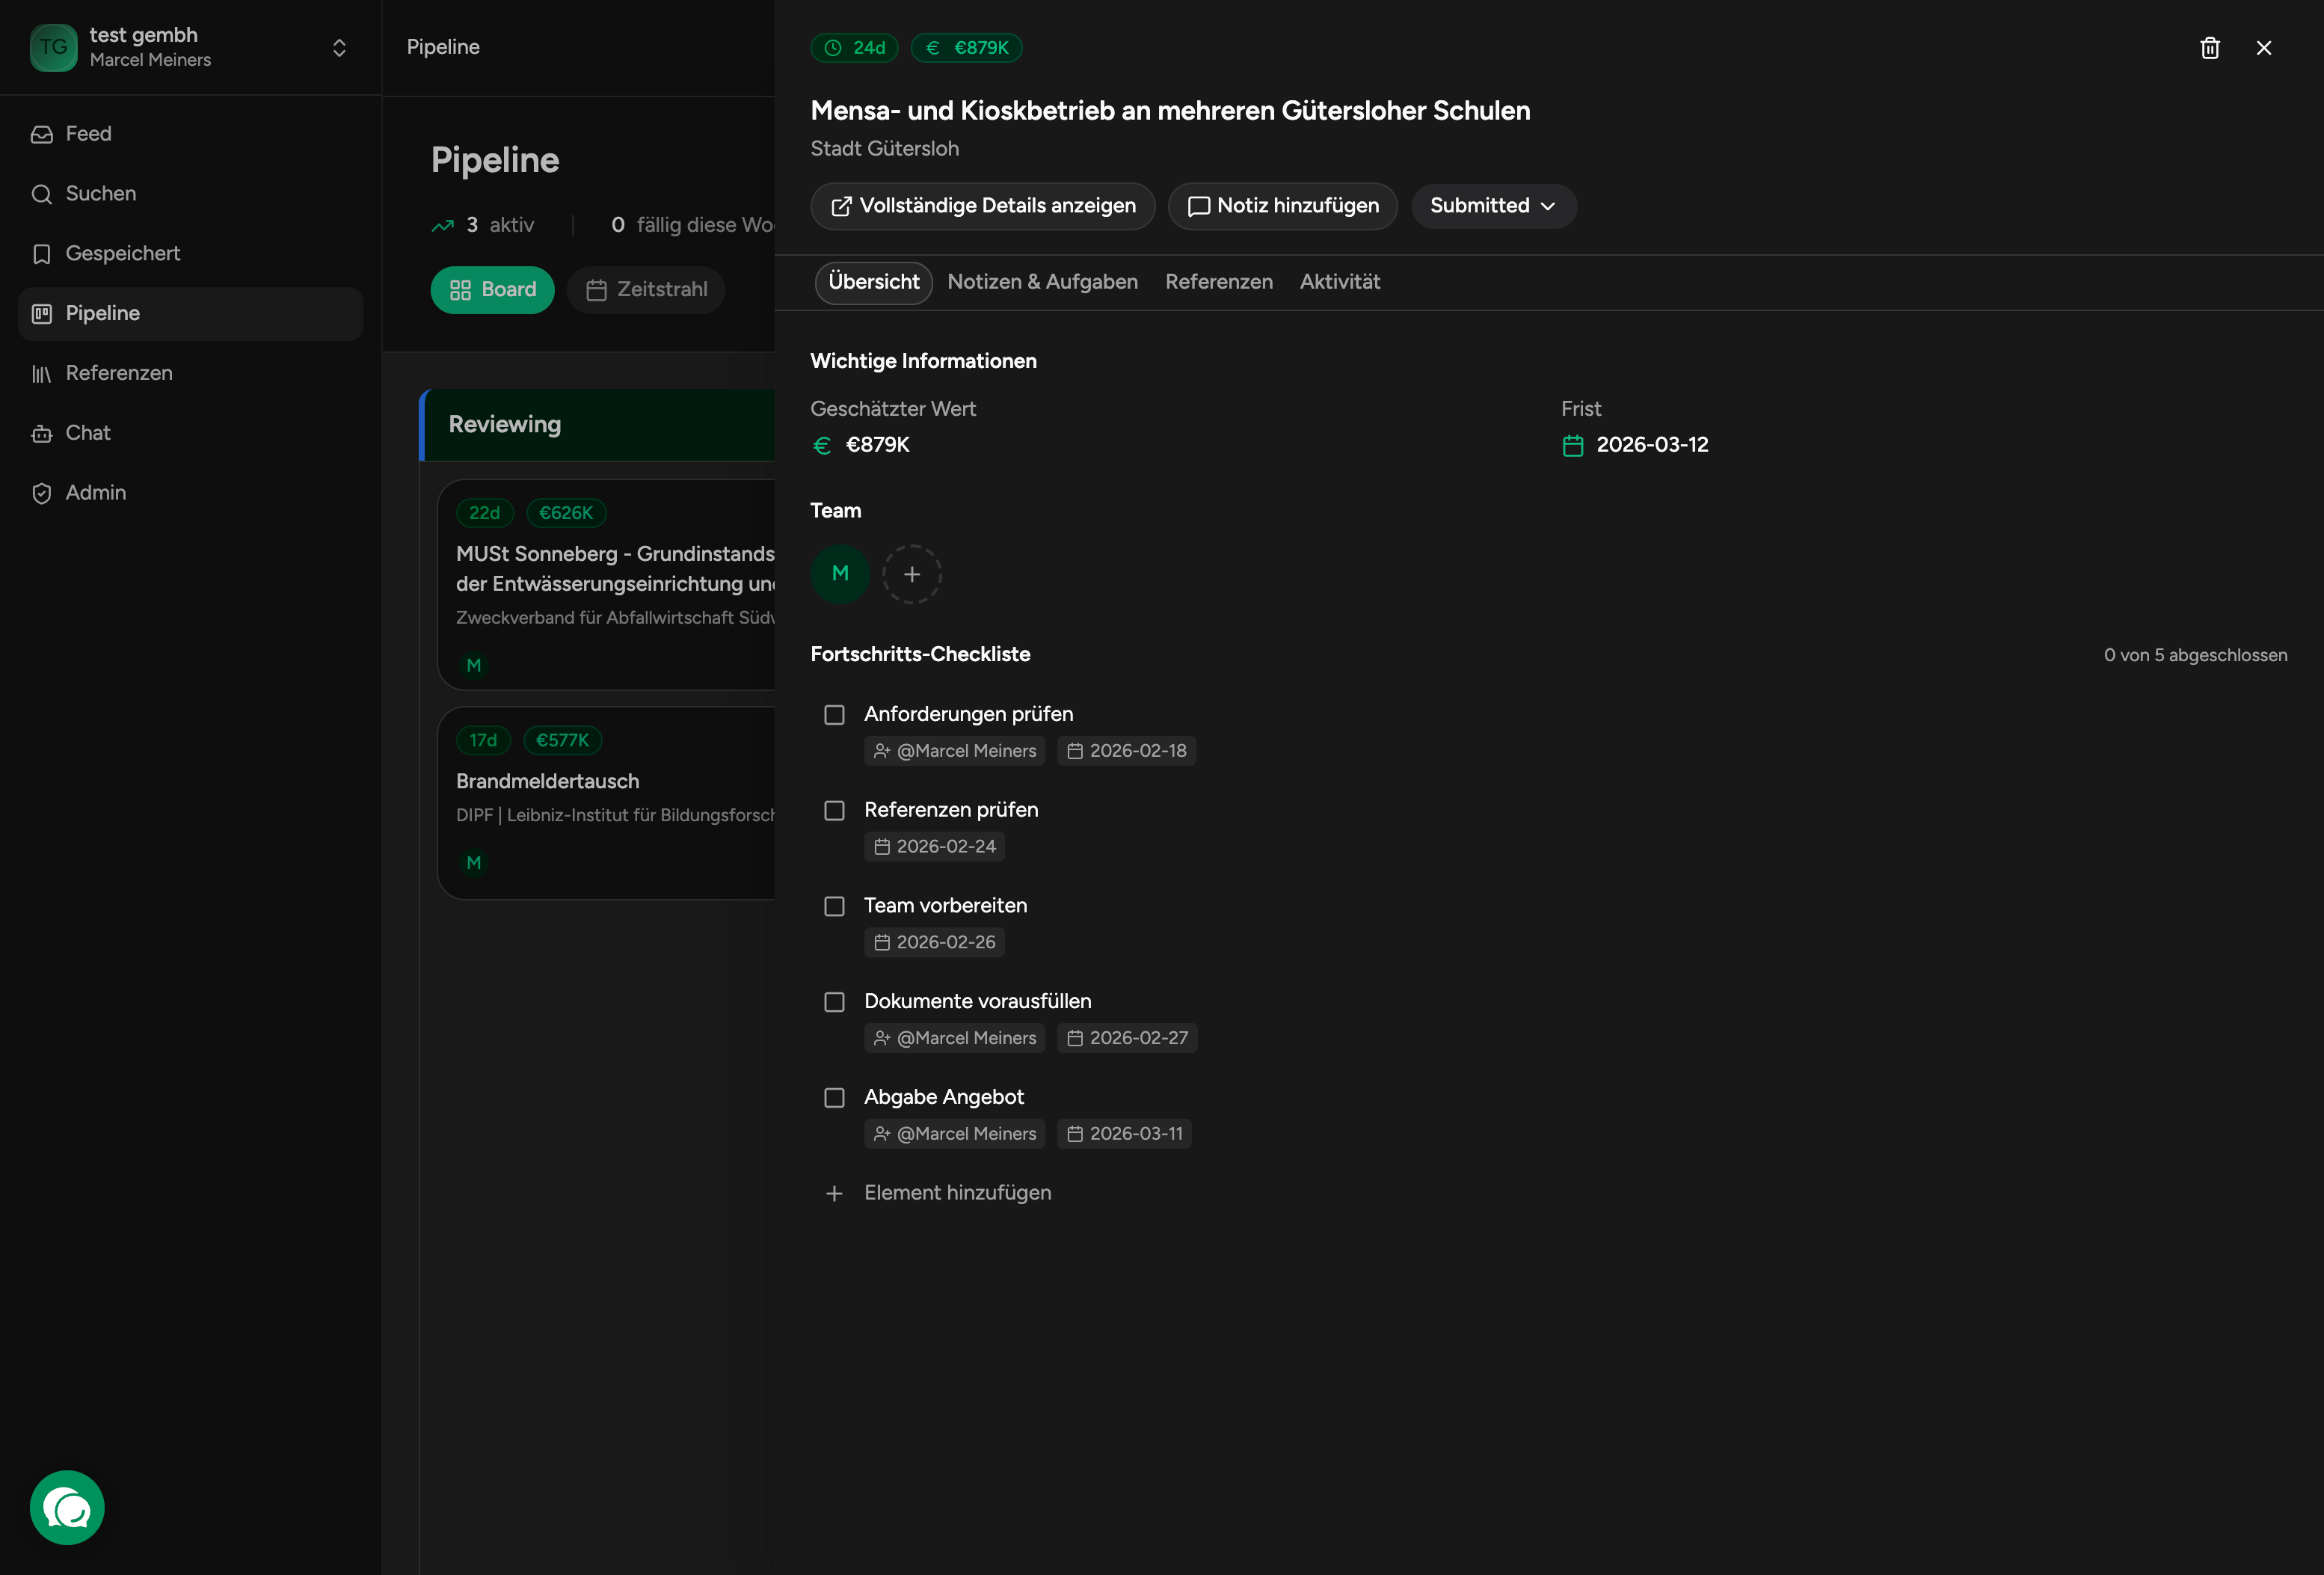Click Vollständige Details anzeigen button

(x=982, y=206)
